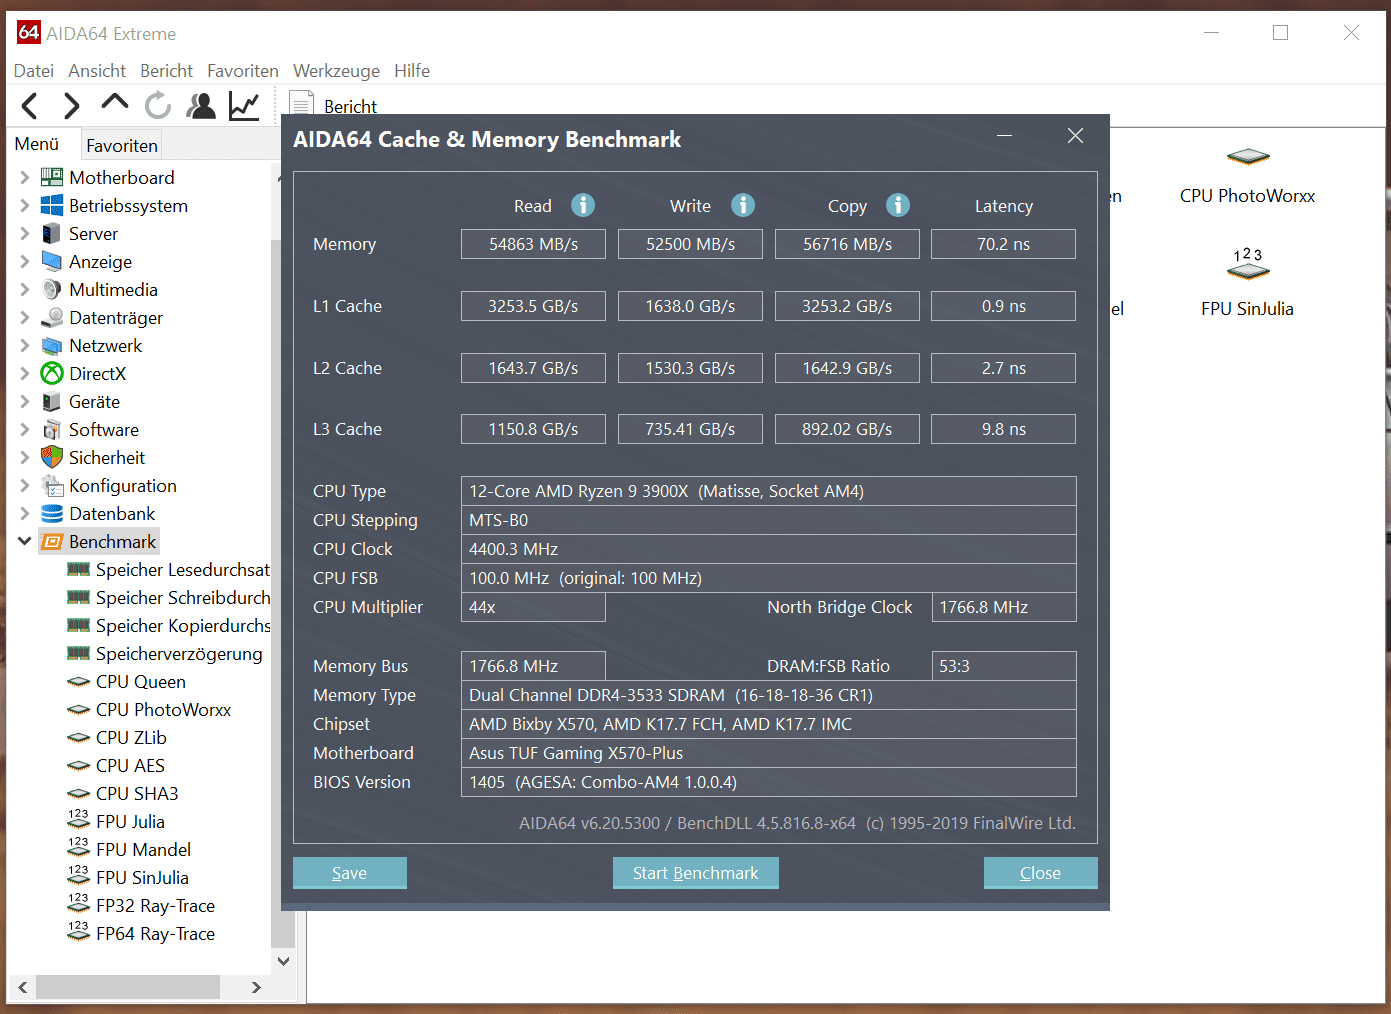Select CPU ZLib benchmark item
1391x1014 pixels.
[117, 737]
